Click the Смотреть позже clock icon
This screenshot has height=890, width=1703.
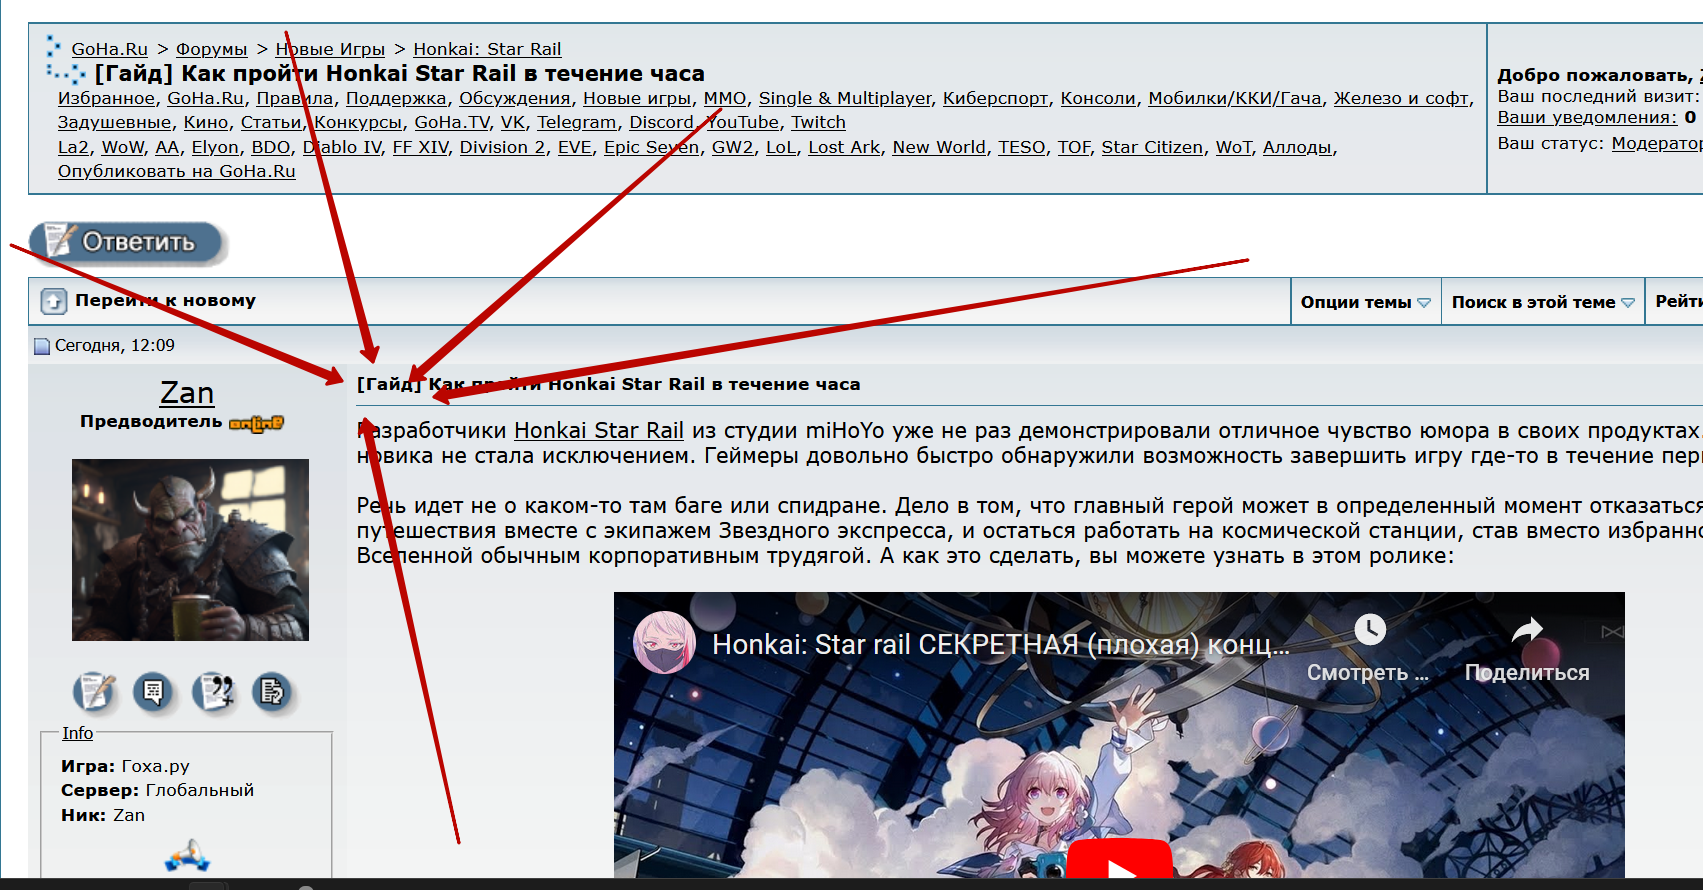1369,629
